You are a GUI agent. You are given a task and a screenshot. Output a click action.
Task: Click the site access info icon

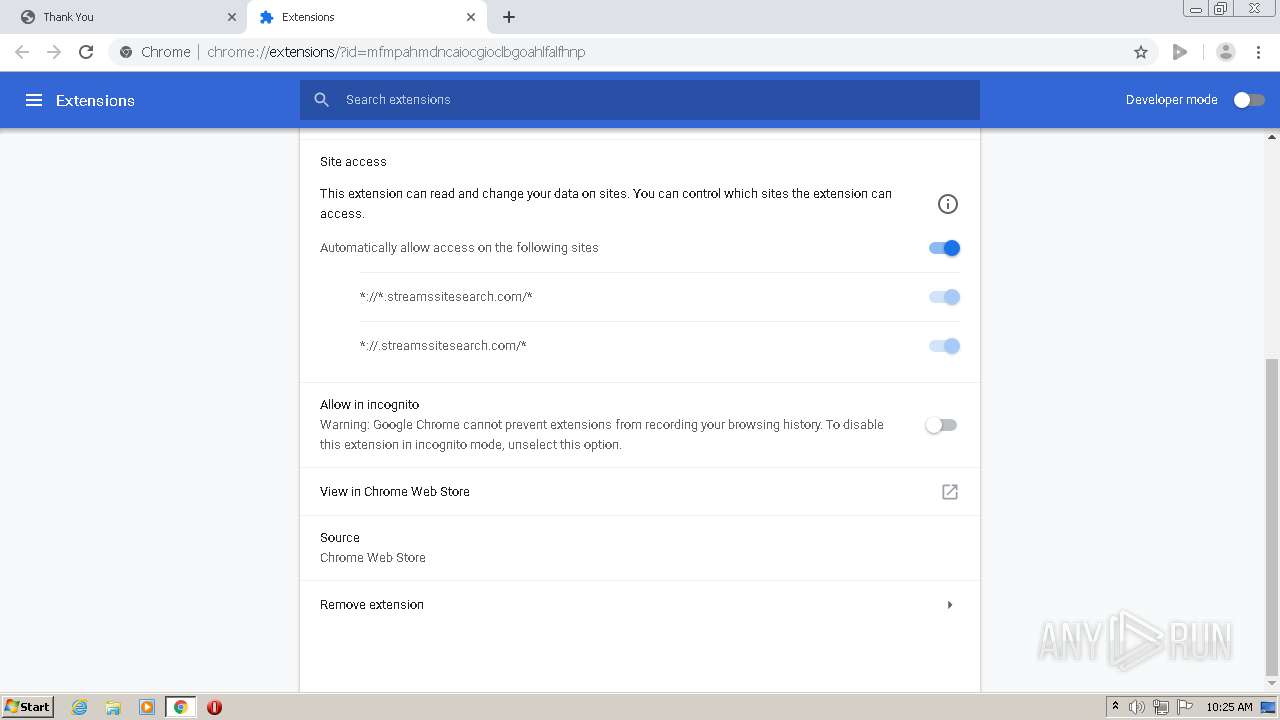point(948,204)
